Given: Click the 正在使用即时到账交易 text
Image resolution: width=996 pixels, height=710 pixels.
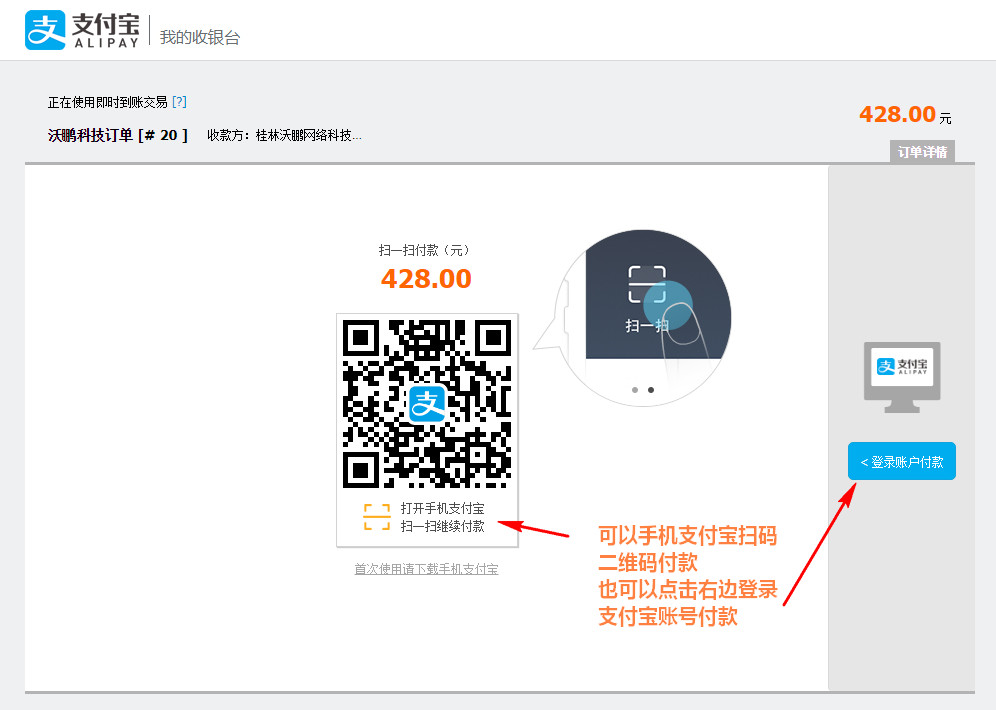Looking at the screenshot, I should coord(108,102).
